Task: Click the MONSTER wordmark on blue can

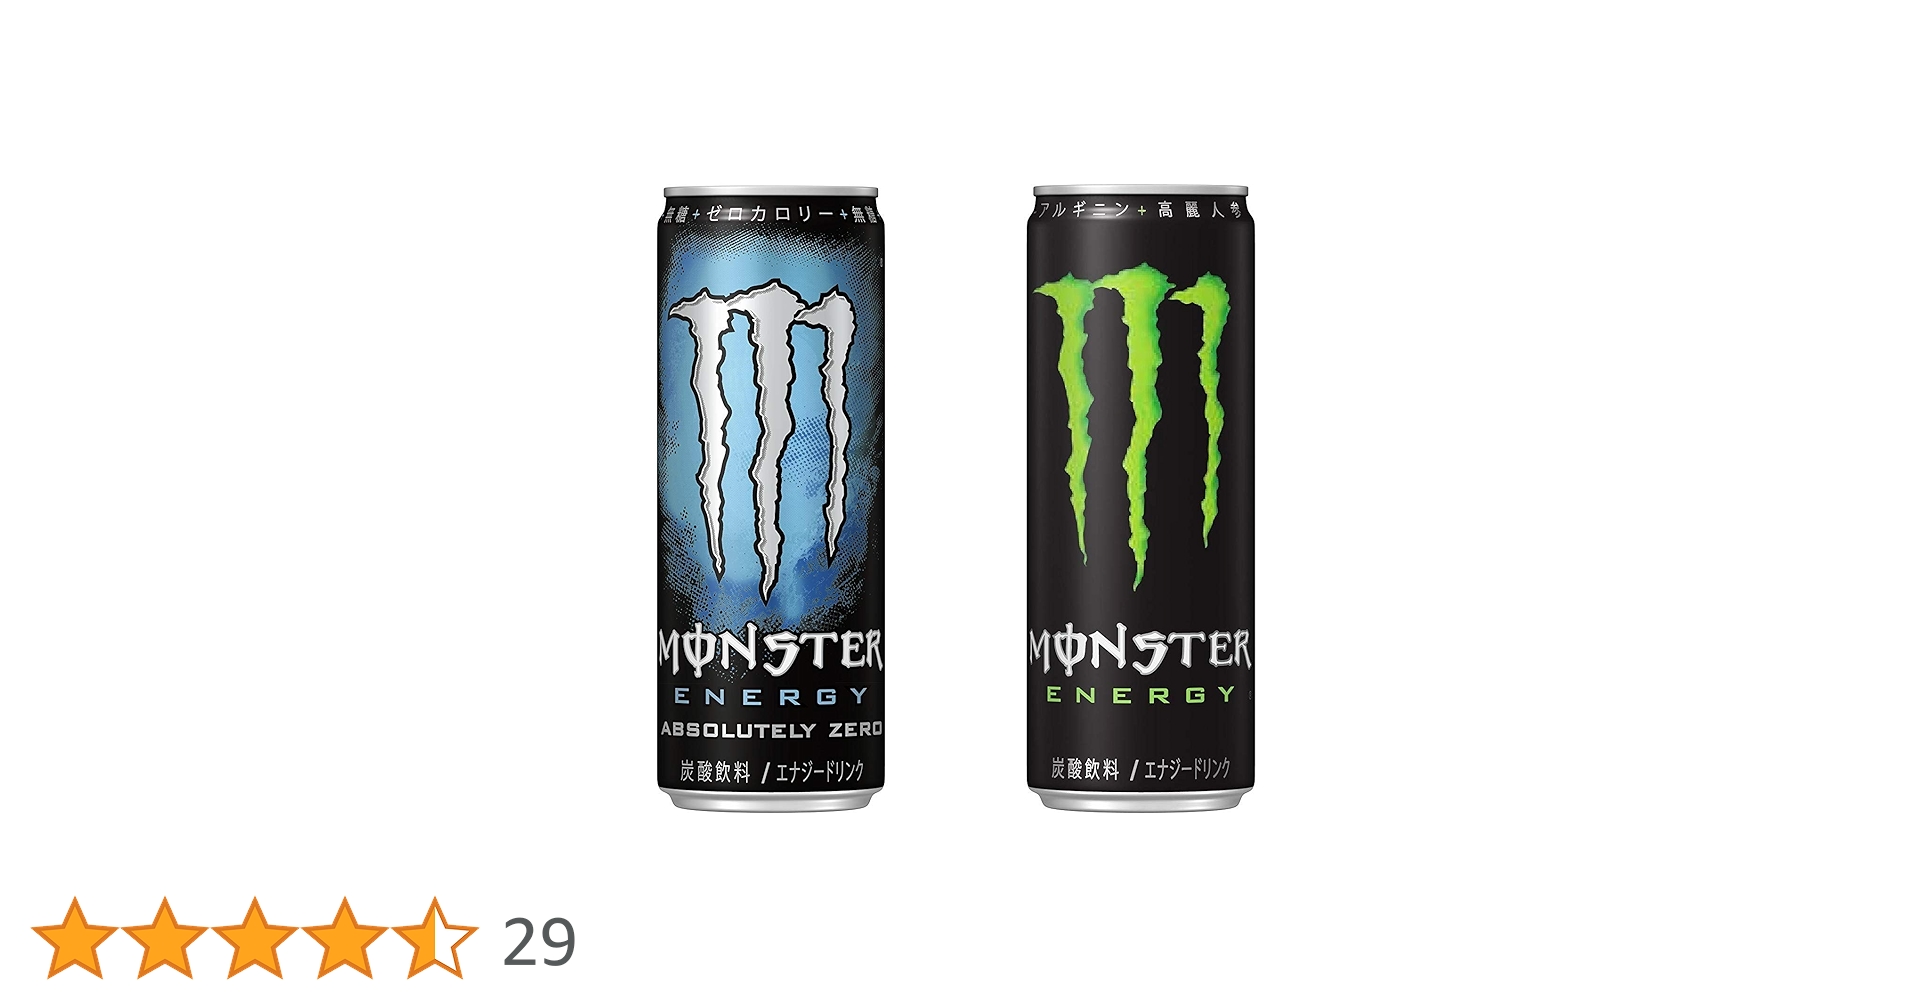Action: 770,650
